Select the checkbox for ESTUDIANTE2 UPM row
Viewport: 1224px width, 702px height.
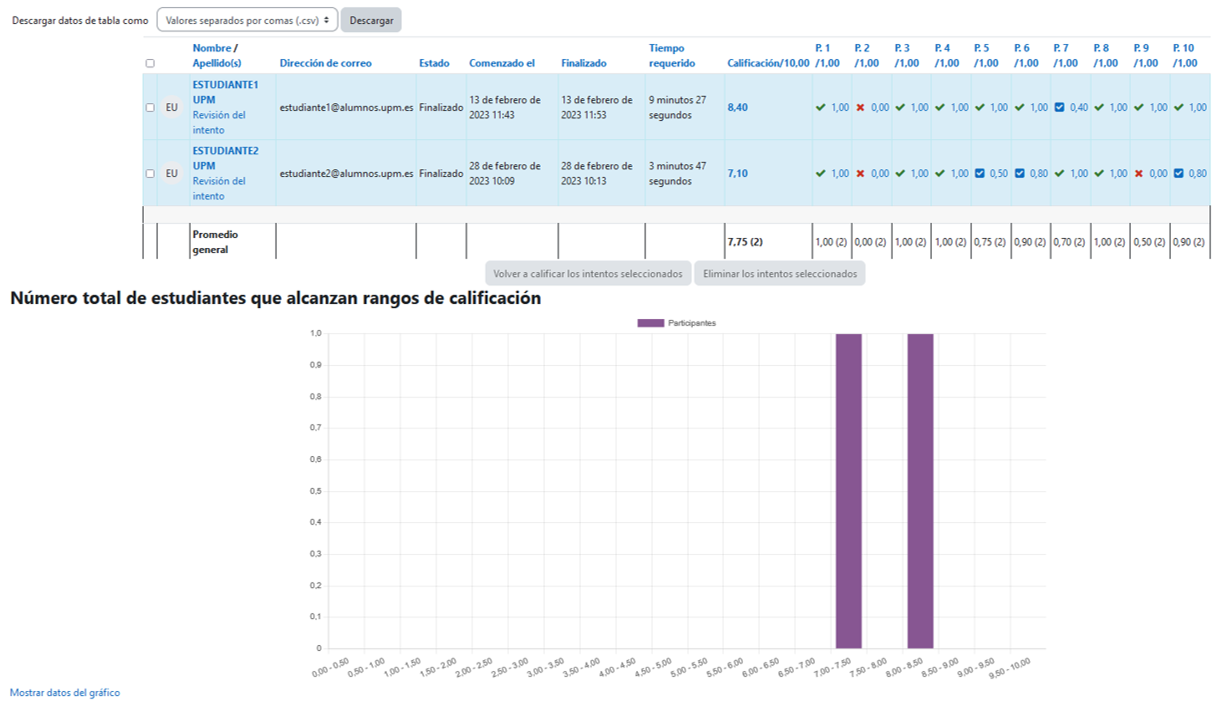150,173
